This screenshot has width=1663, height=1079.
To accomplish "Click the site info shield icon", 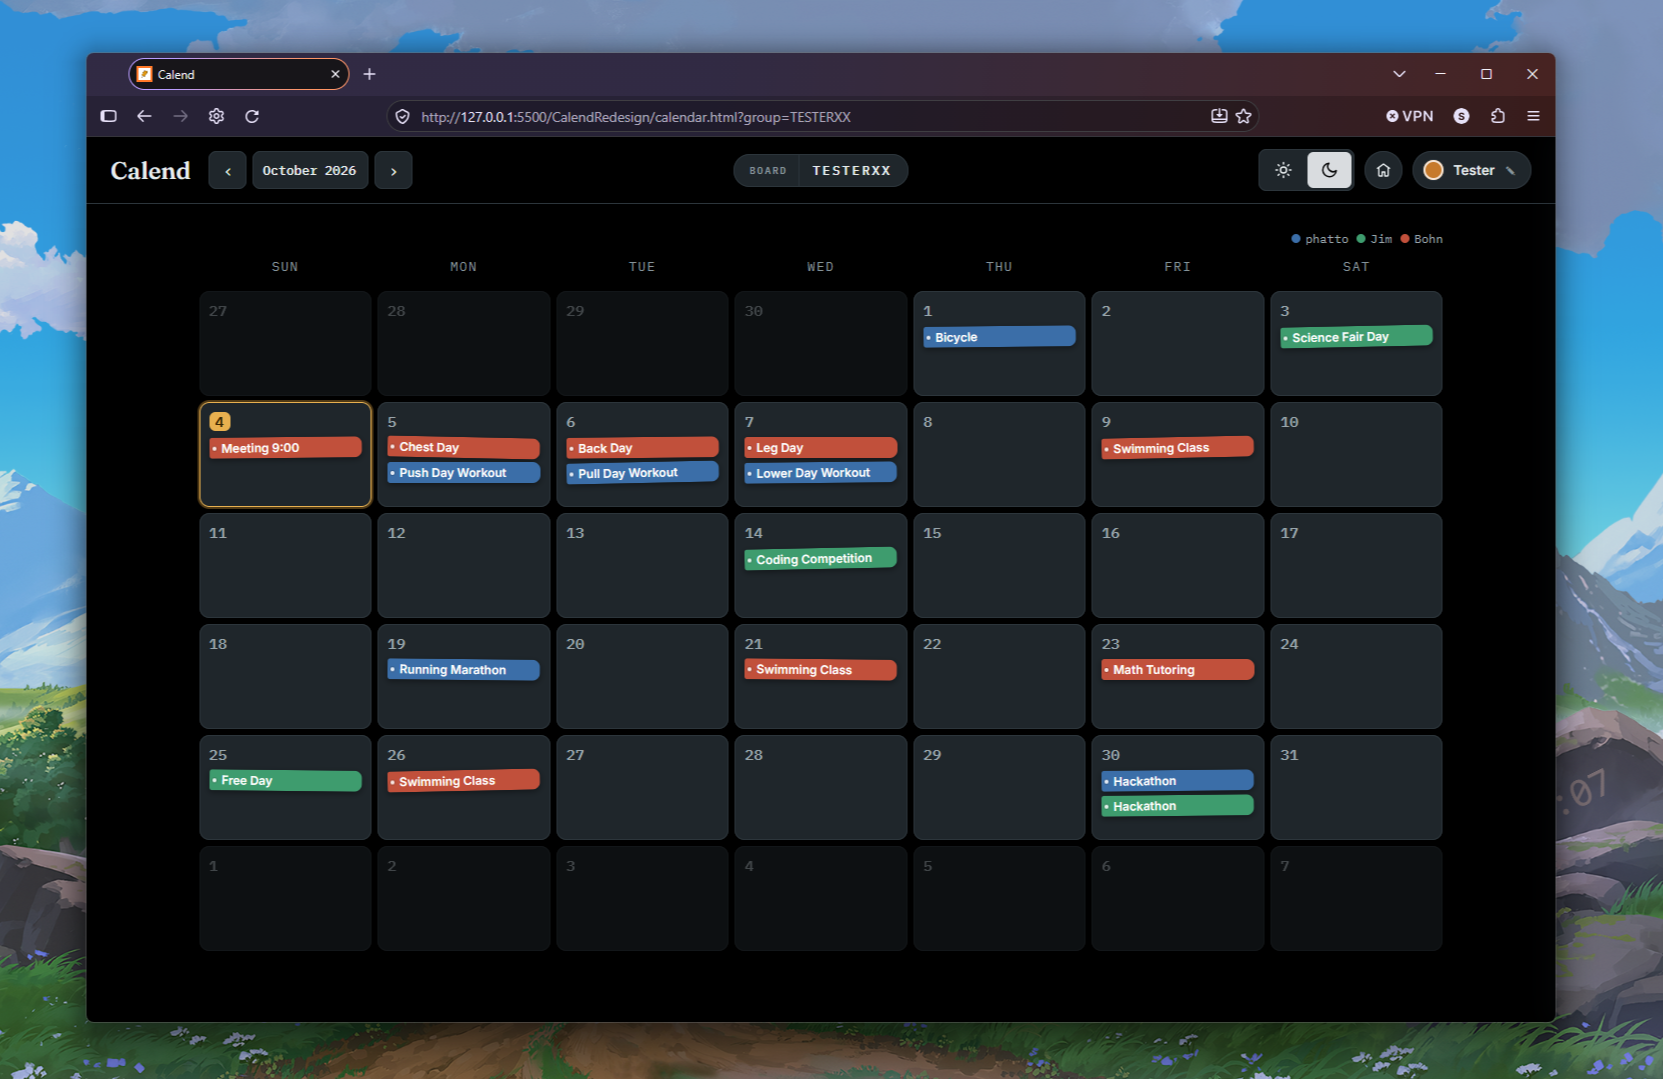I will click(x=402, y=117).
